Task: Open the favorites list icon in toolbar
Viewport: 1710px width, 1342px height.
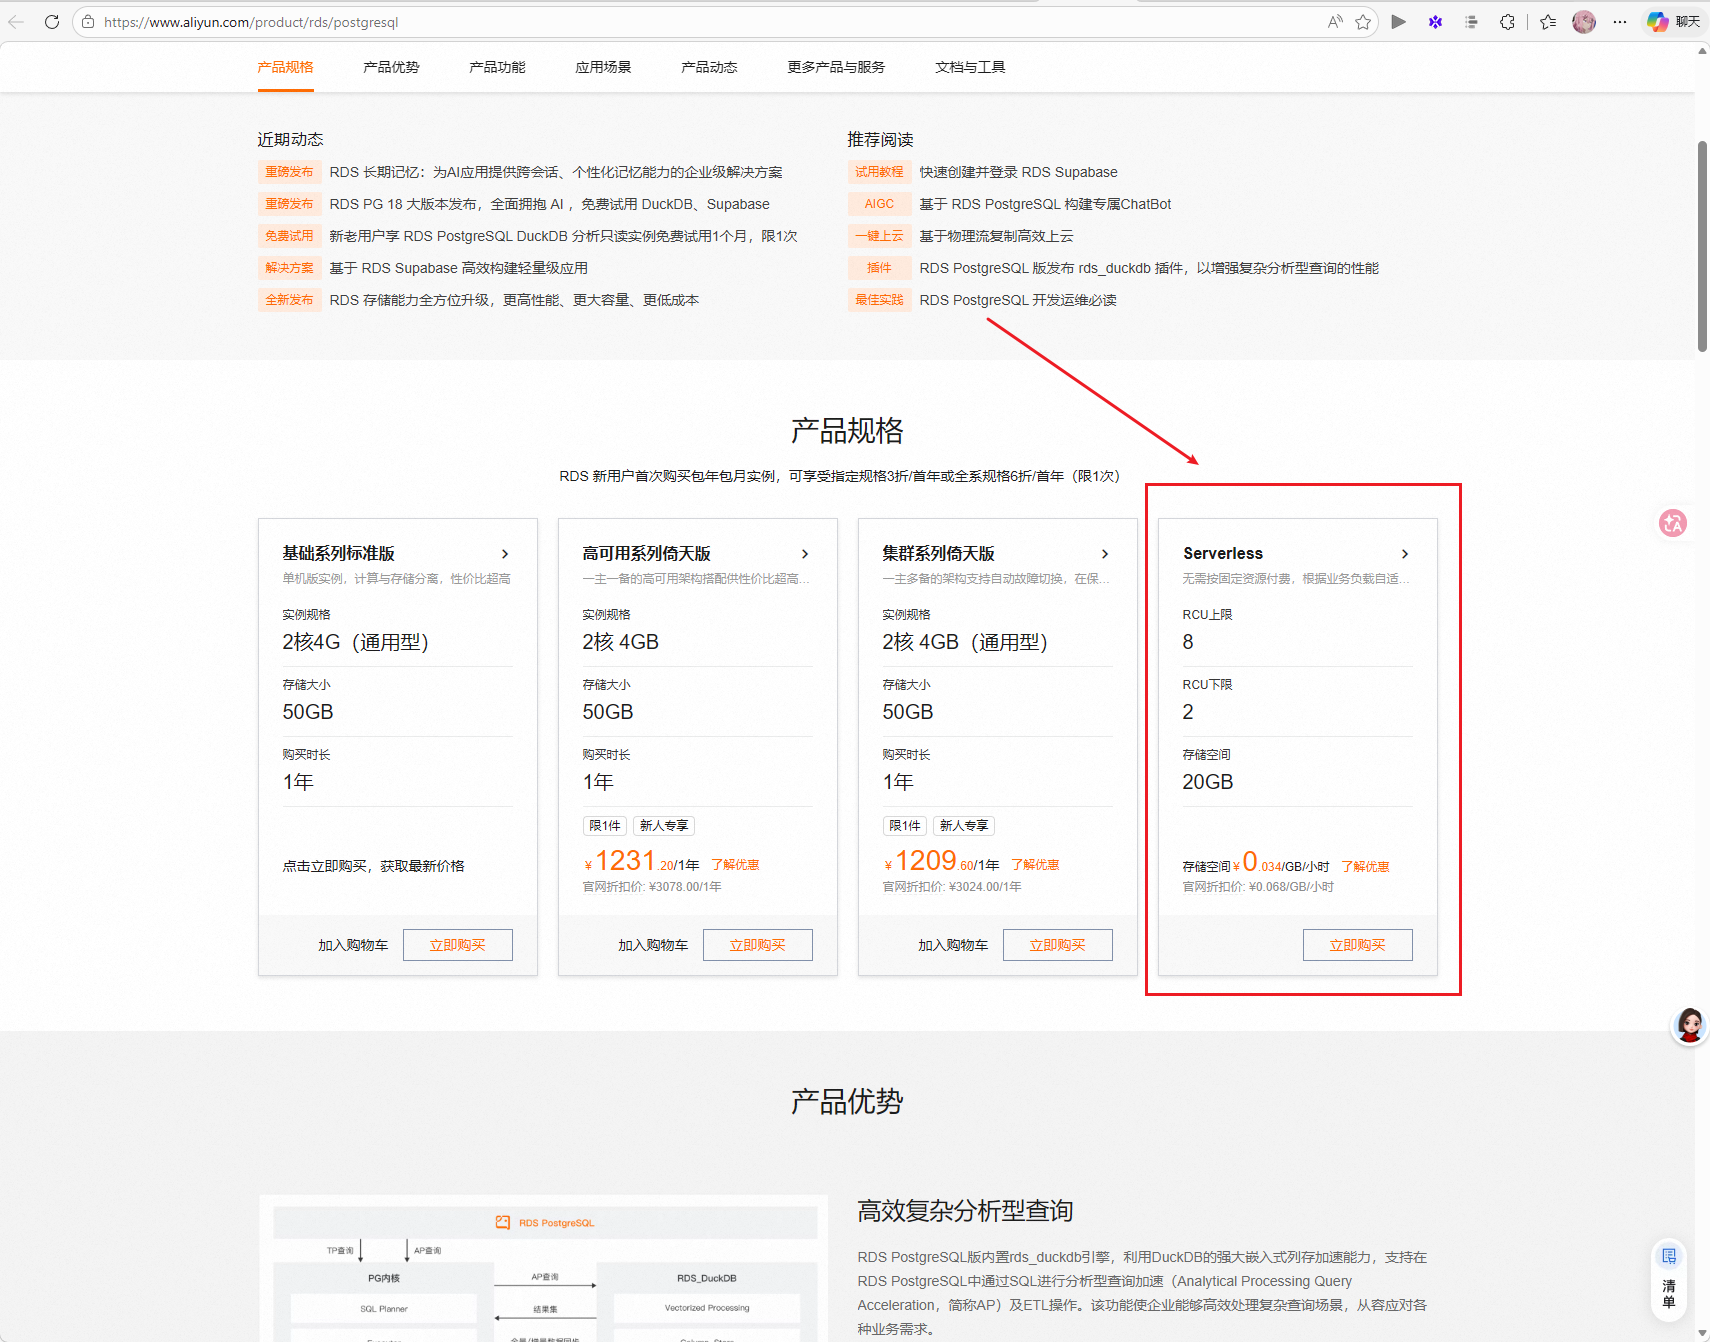Action: [1548, 22]
